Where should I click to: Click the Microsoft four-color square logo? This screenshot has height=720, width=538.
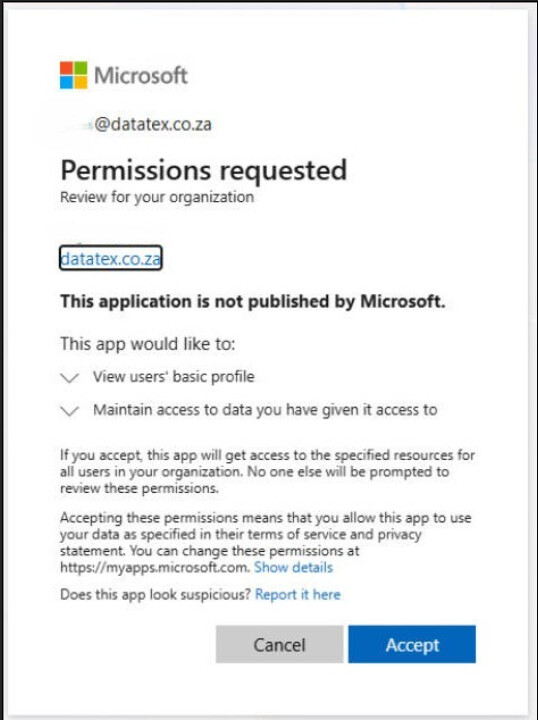73,75
